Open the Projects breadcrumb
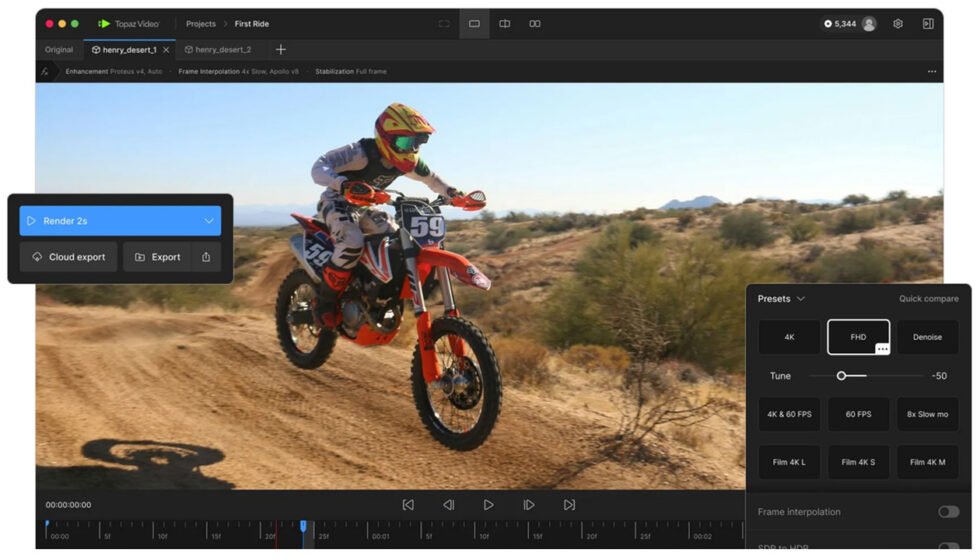 pyautogui.click(x=201, y=24)
